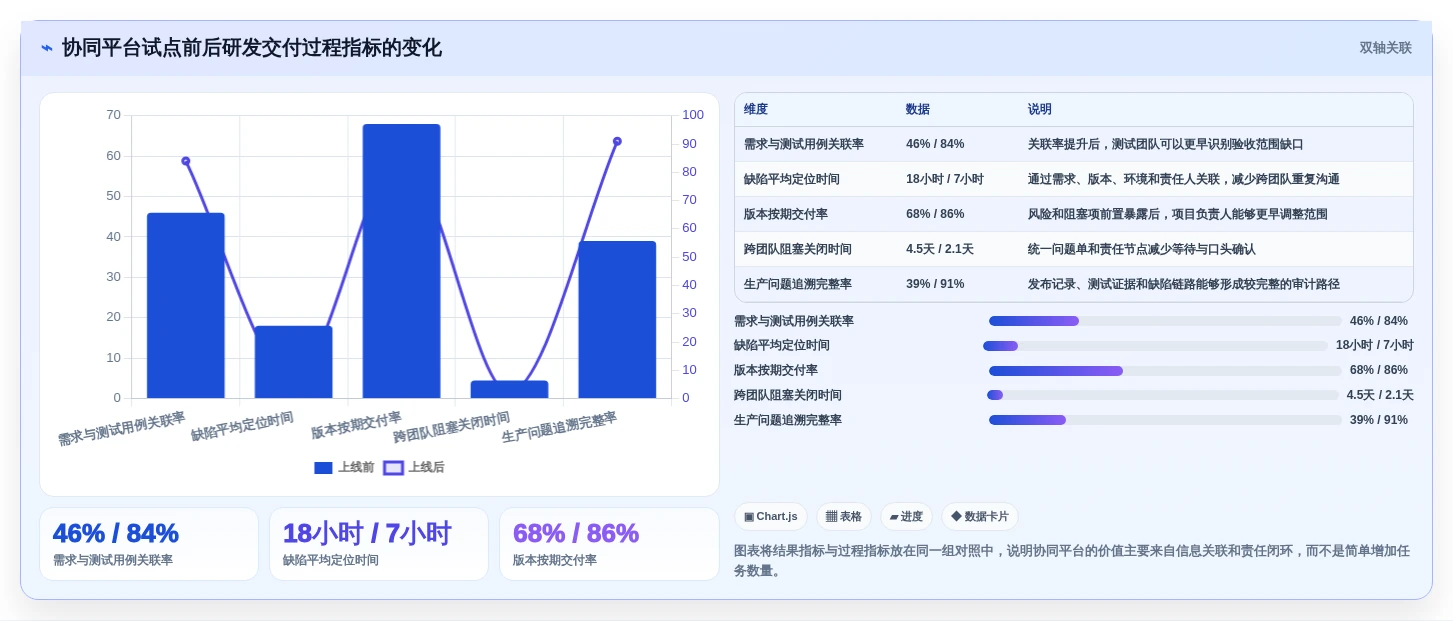Click table value 18小时 / 7小时
This screenshot has height=621, width=1453.
pyautogui.click(x=945, y=179)
